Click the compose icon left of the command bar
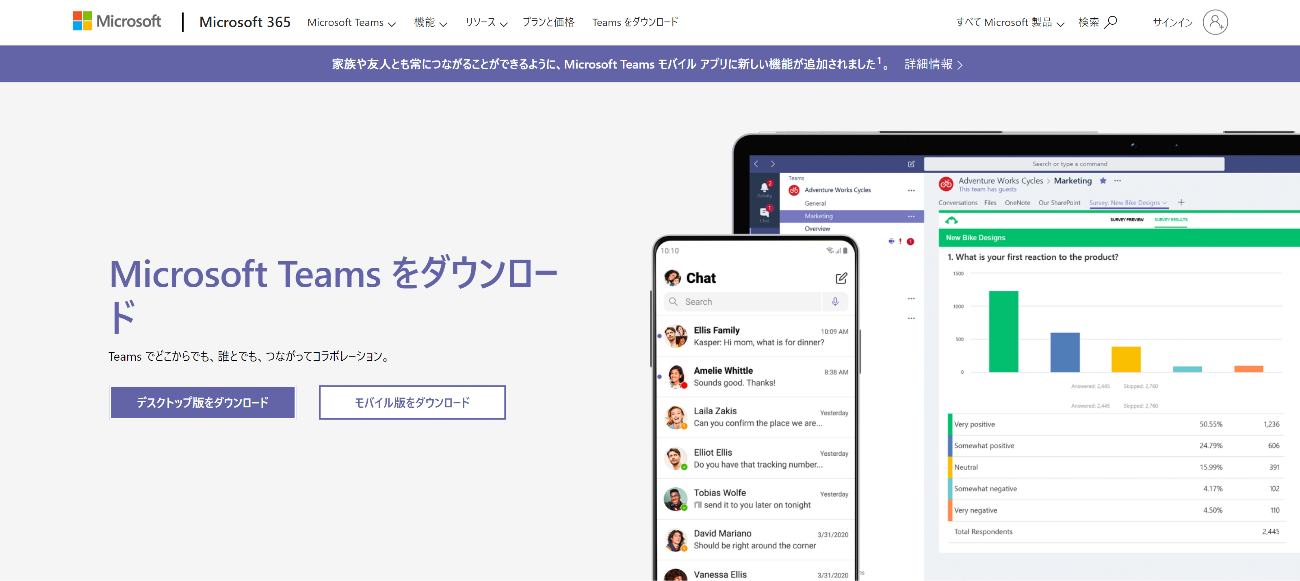The image size is (1300, 581). [x=911, y=163]
